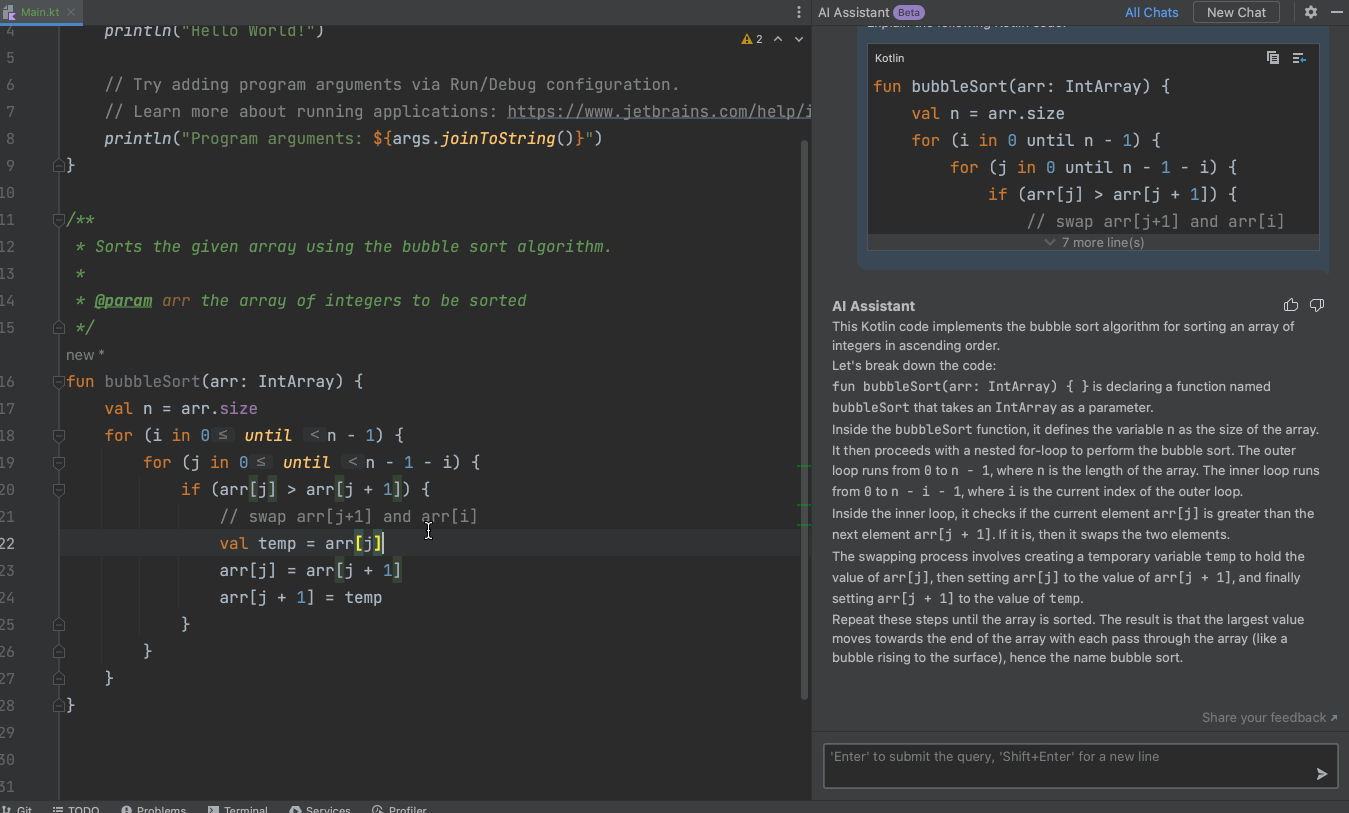This screenshot has width=1349, height=813.
Task: Open All Chats list
Action: [1151, 12]
